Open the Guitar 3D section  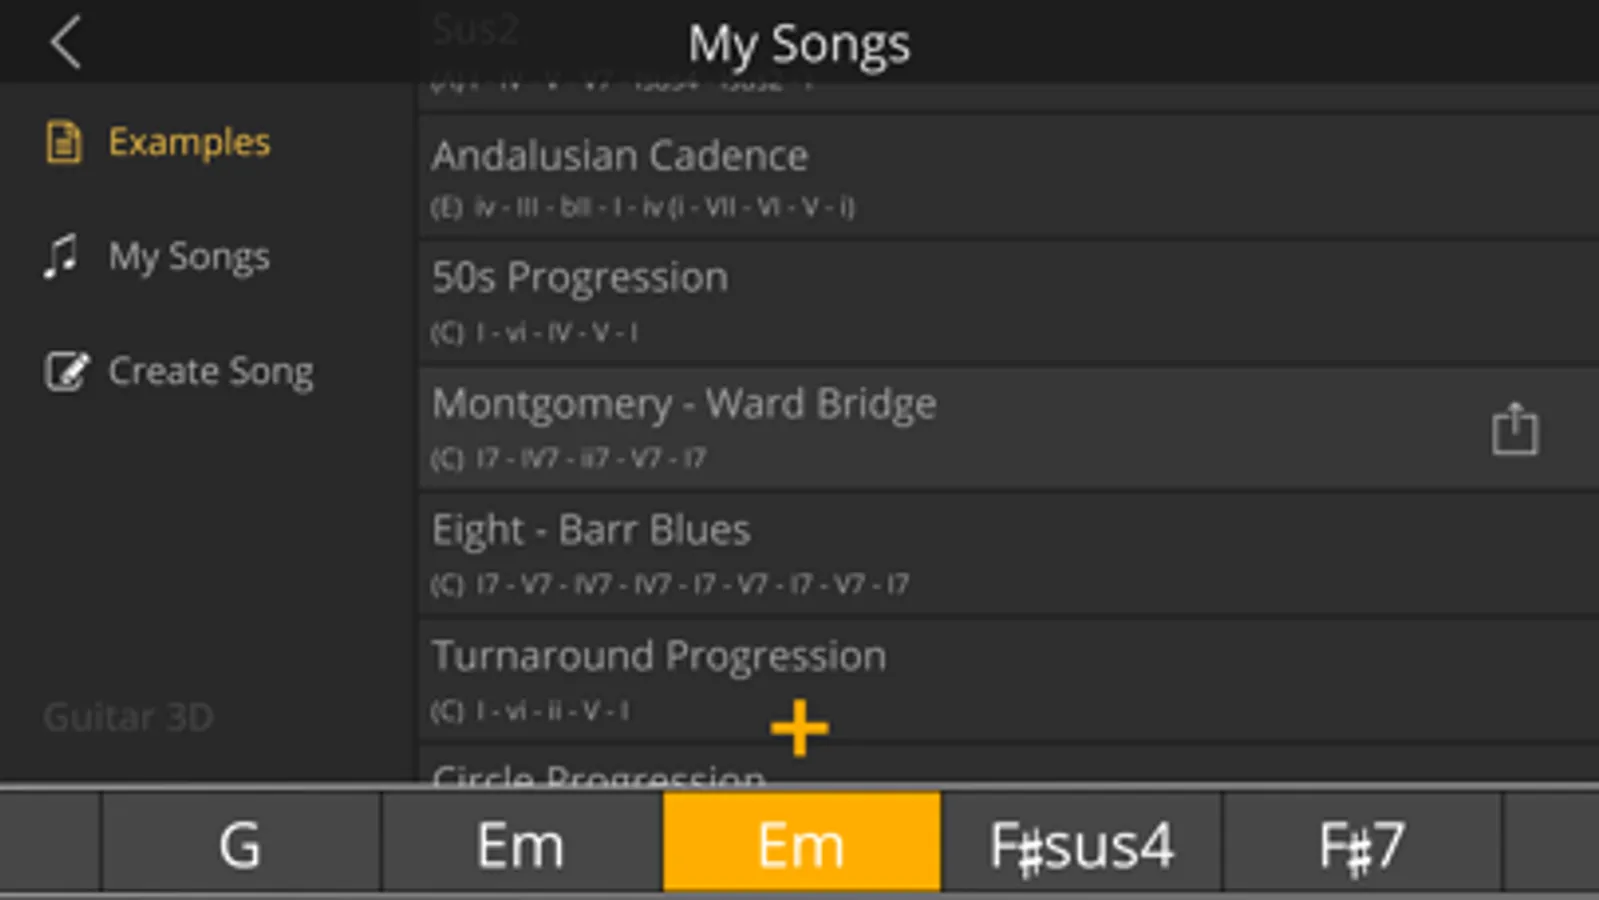click(128, 716)
